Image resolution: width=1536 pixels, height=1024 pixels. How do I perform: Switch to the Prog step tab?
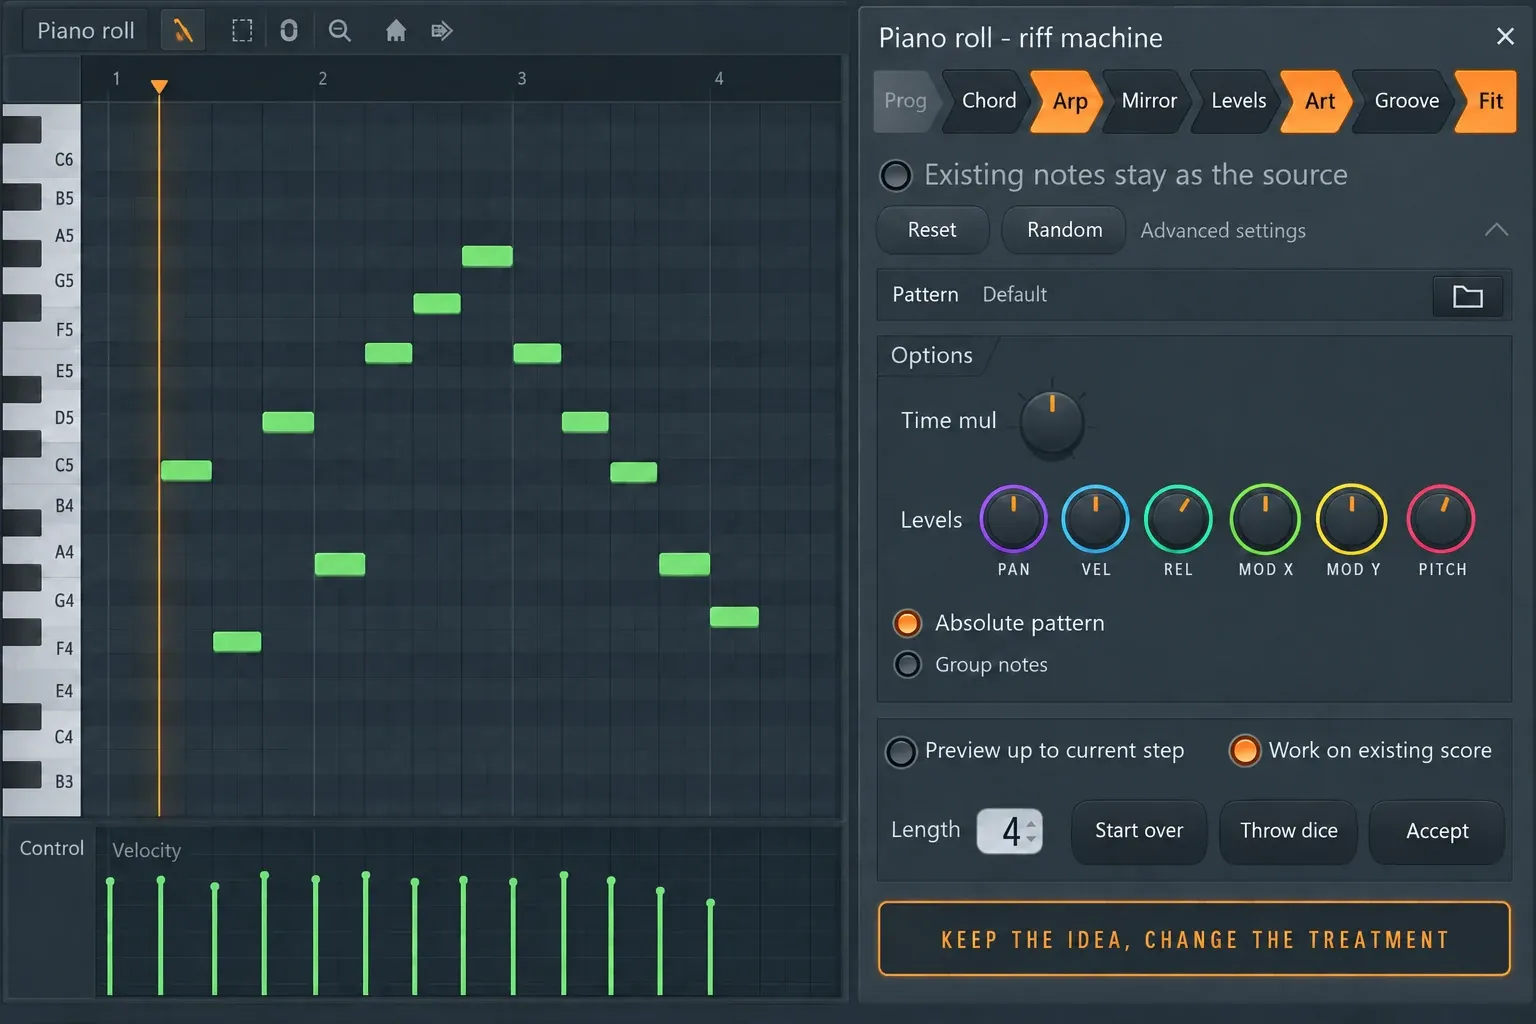905,101
